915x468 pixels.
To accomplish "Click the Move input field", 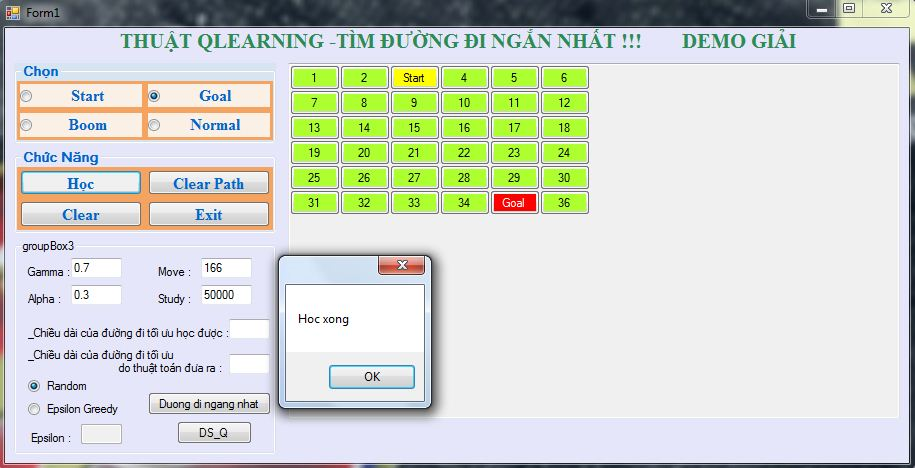I will pos(226,268).
